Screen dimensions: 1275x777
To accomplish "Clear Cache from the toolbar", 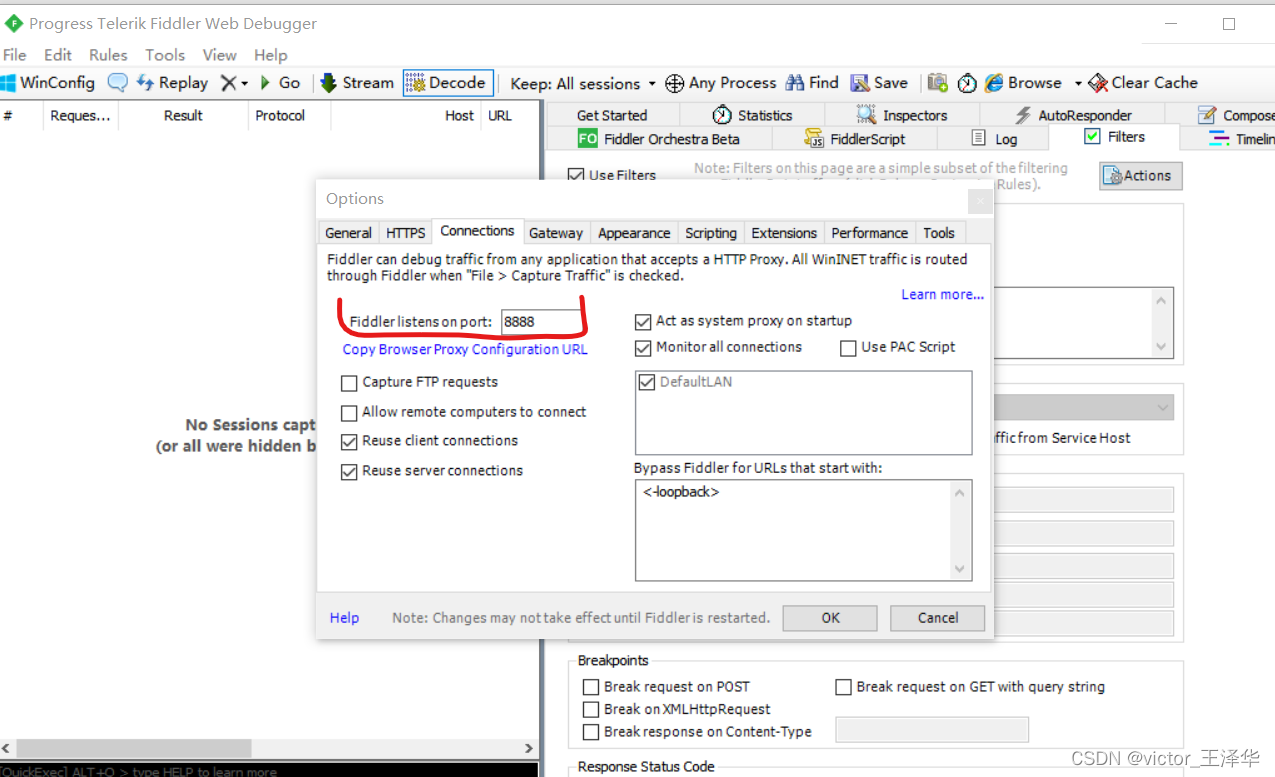I will point(1142,83).
